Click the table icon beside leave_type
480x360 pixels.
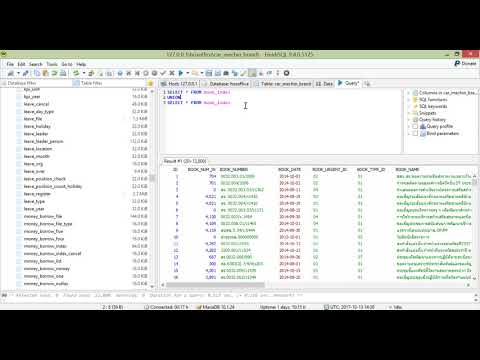19,201
